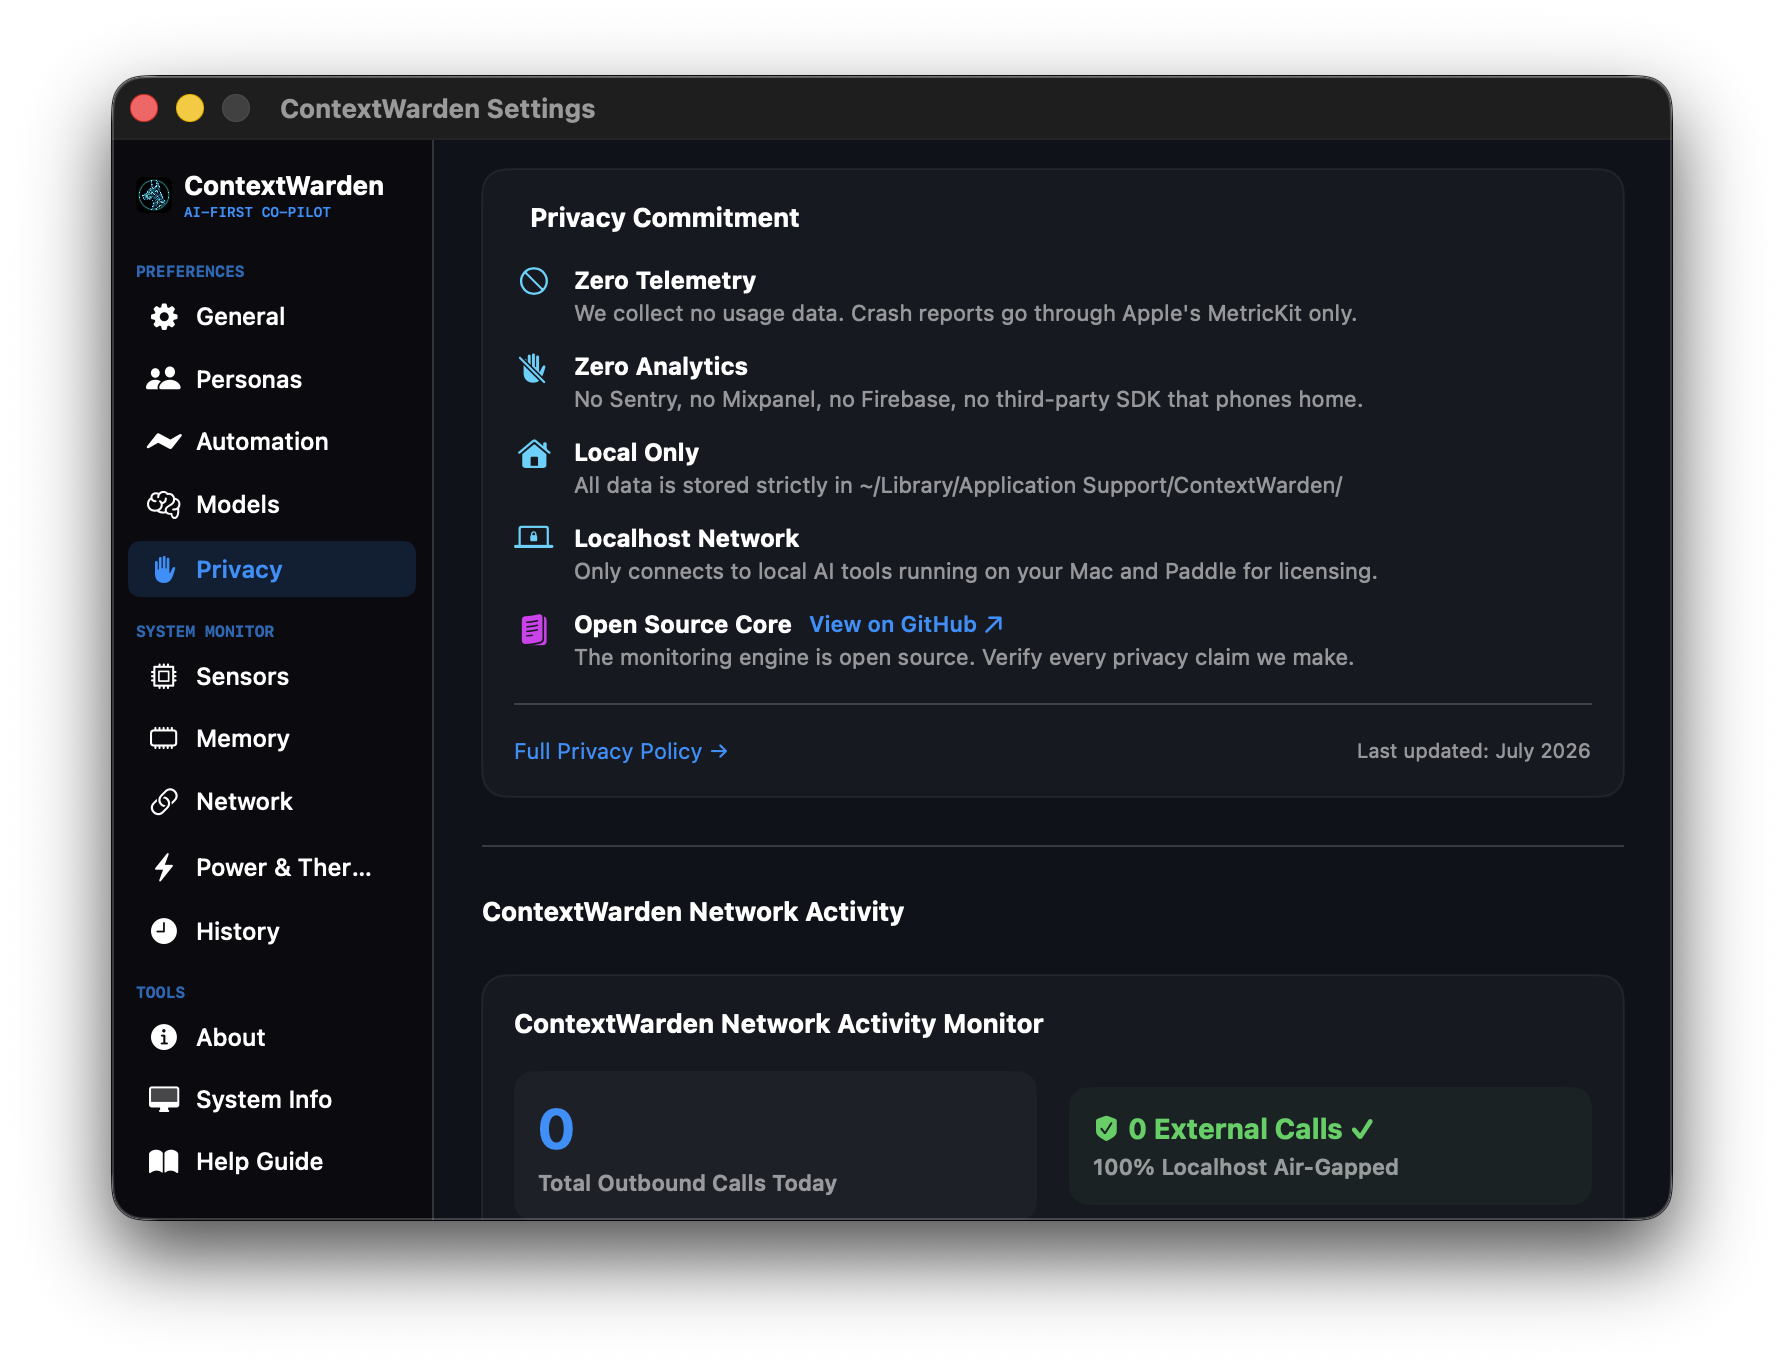Open the Help Guide
The width and height of the screenshot is (1784, 1368).
pos(272,1161)
